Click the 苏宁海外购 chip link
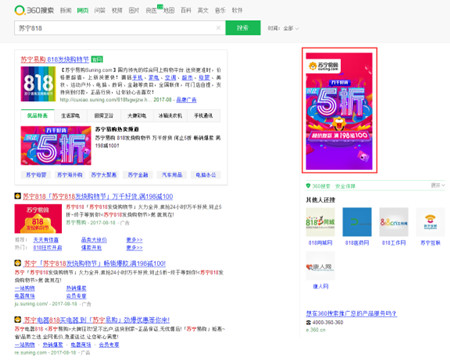This screenshot has width=450, height=360. (x=70, y=175)
